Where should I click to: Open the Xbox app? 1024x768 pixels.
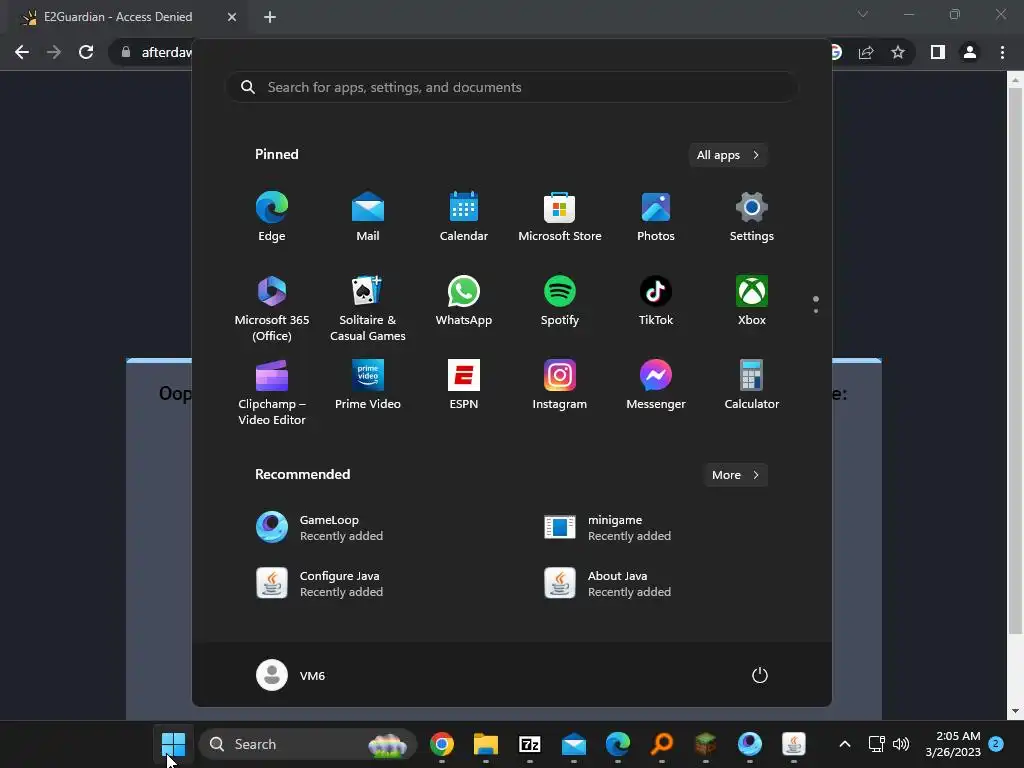[x=752, y=301]
